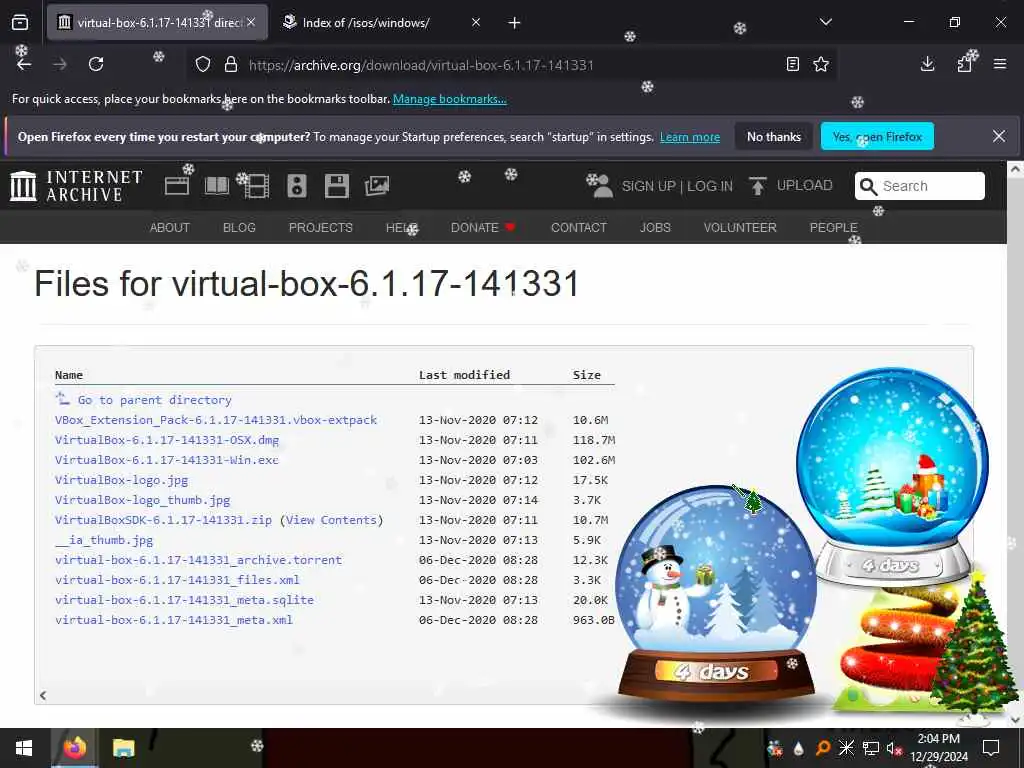Open the Firefox hamburger application menu
The height and width of the screenshot is (768, 1024).
(1000, 64)
